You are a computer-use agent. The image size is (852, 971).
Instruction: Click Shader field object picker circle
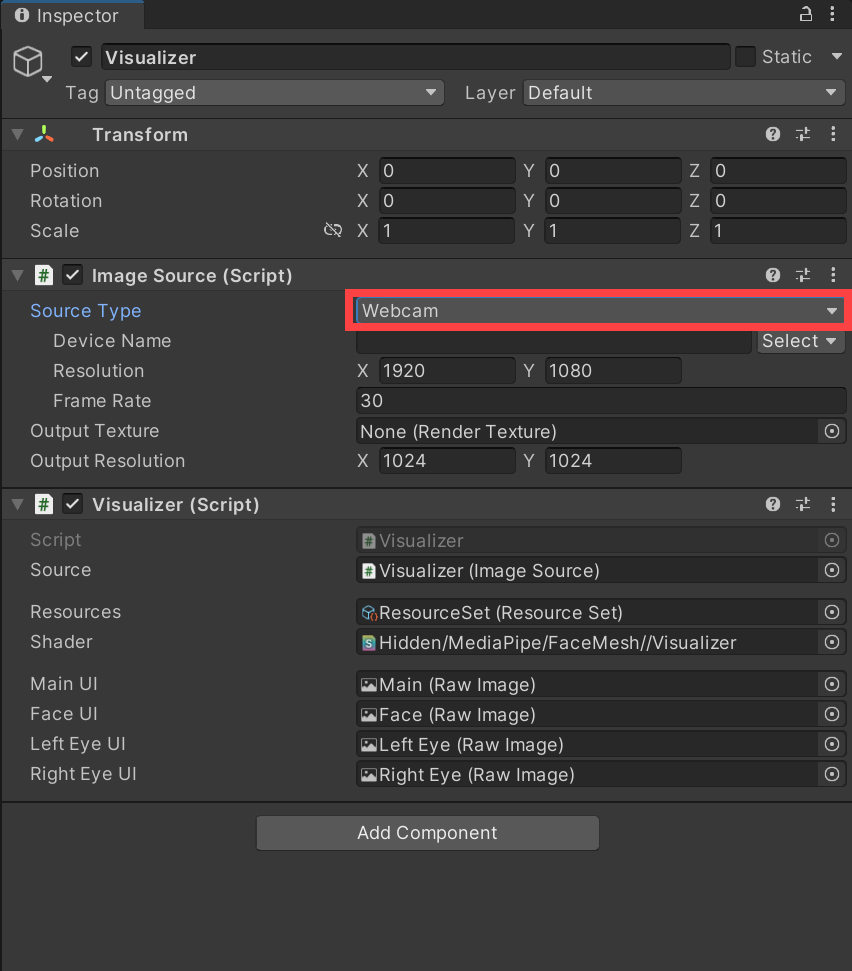point(832,642)
